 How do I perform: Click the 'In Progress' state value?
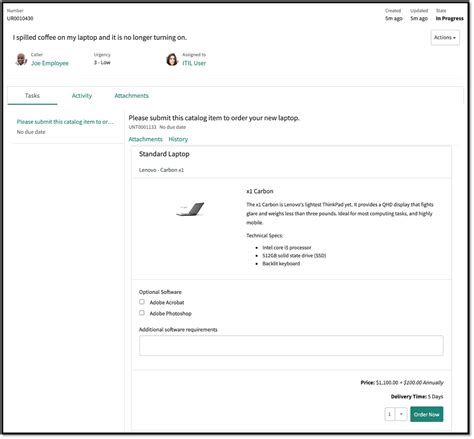point(449,18)
